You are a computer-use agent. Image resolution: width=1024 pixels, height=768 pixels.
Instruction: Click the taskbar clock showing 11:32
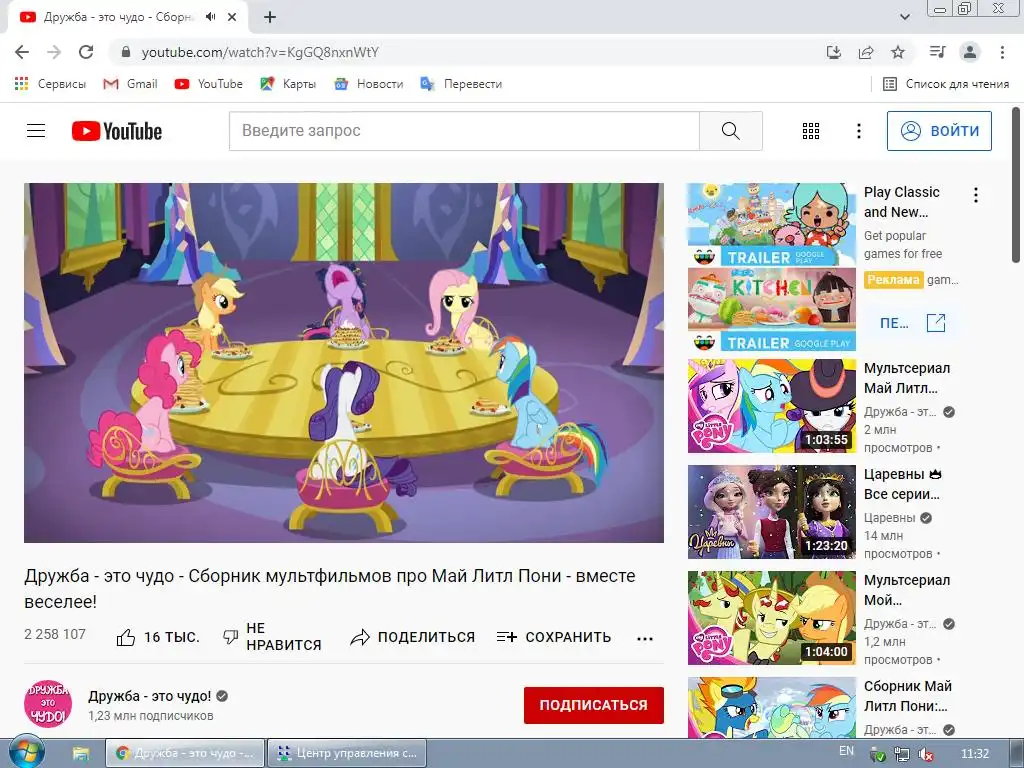pos(975,754)
